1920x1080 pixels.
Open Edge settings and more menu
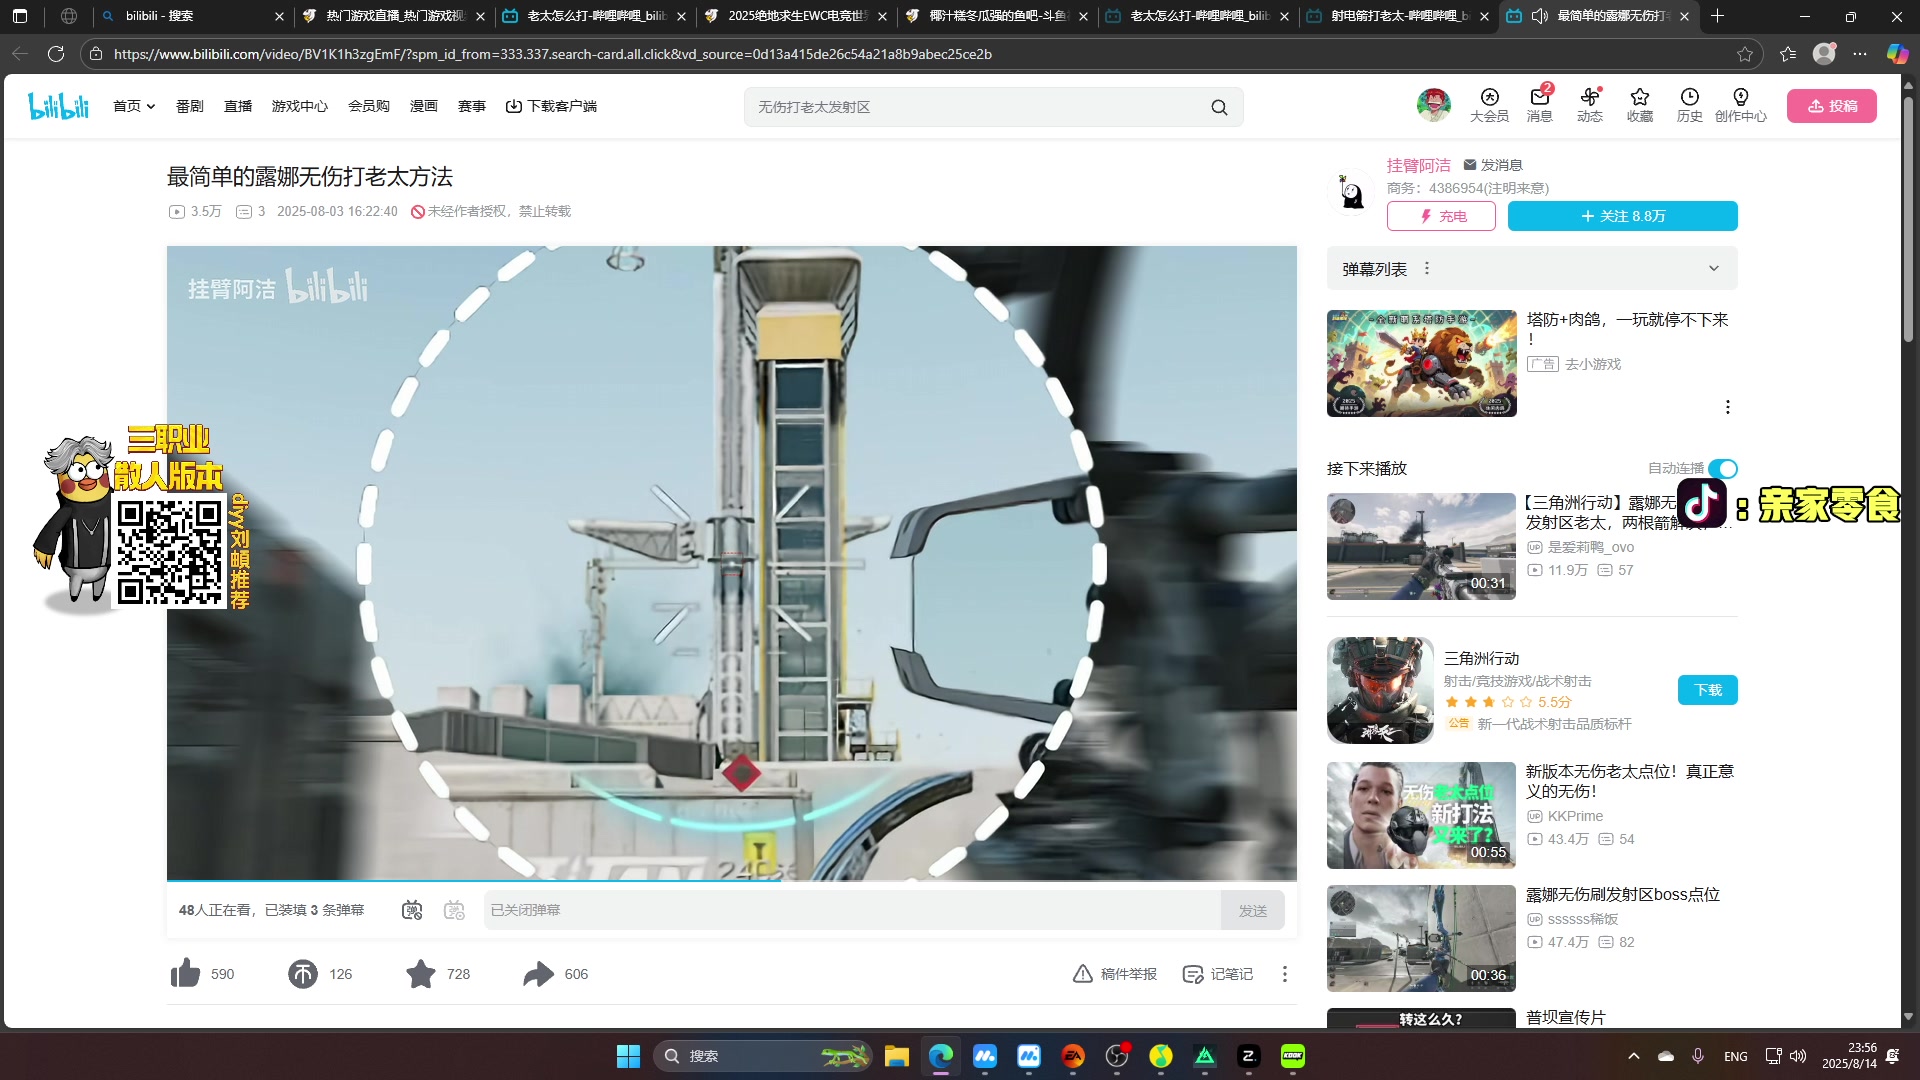(1860, 54)
